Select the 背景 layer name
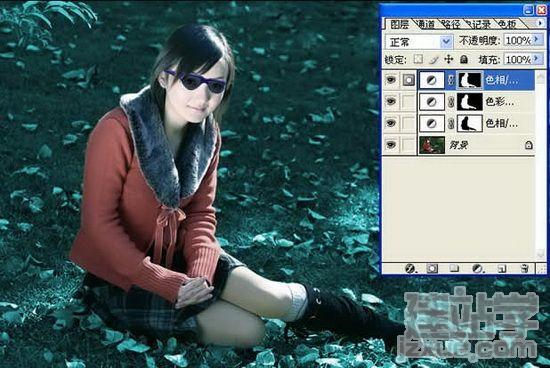 pyautogui.click(x=458, y=145)
